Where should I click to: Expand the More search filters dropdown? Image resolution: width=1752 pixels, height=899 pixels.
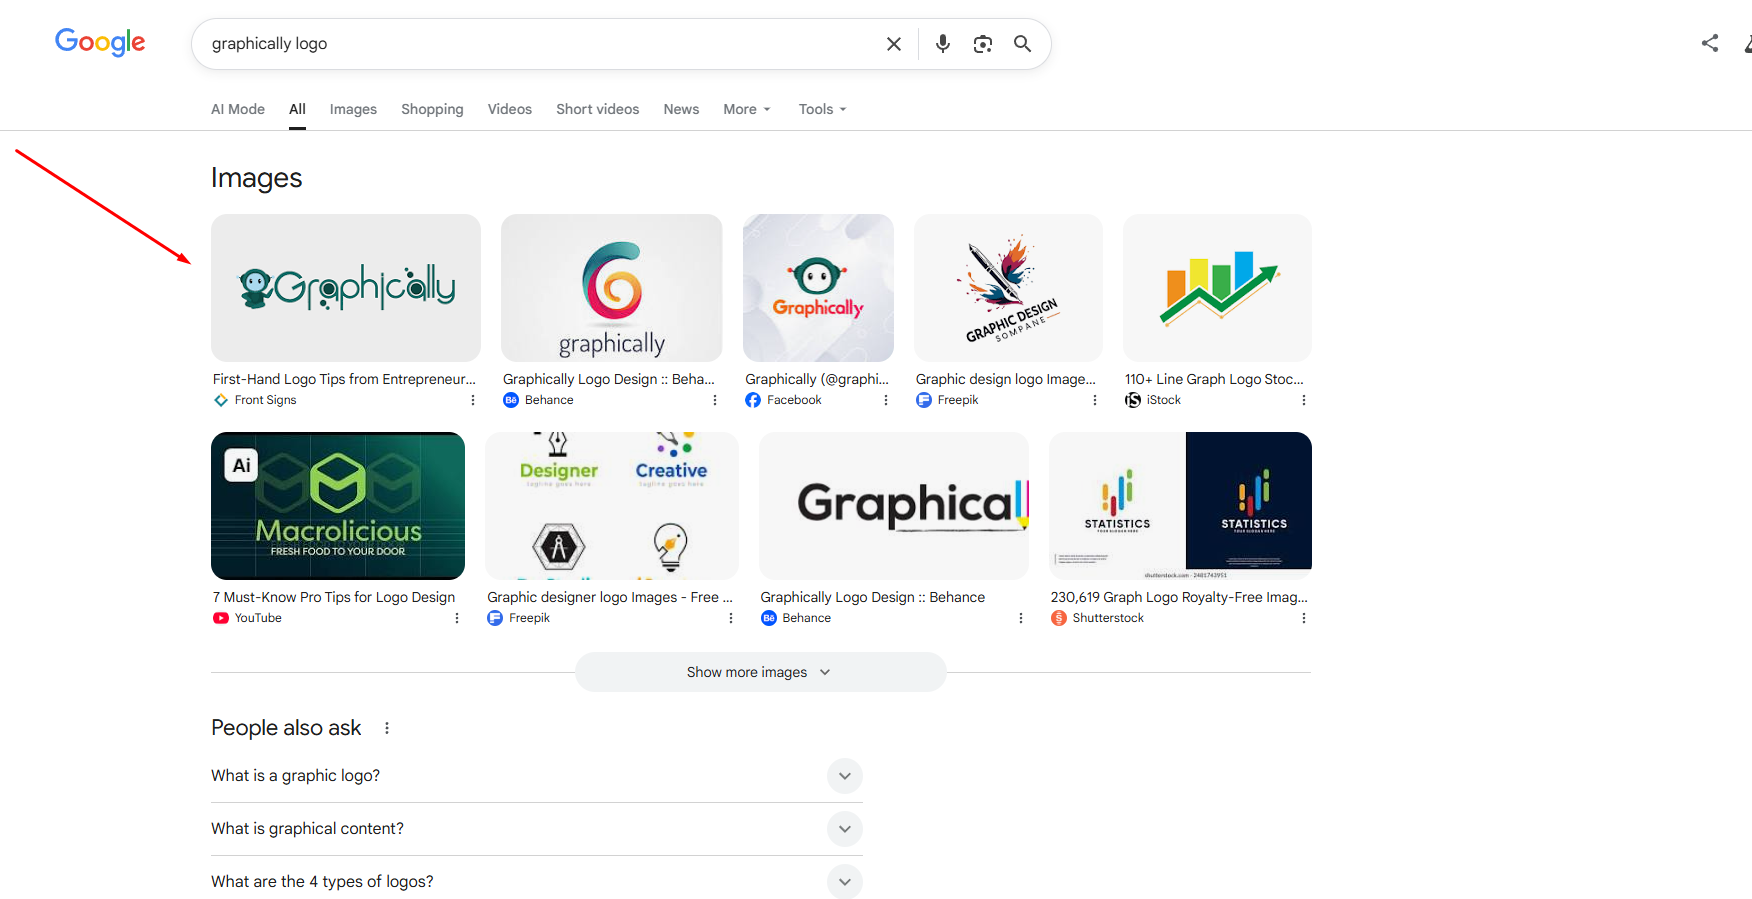746,109
